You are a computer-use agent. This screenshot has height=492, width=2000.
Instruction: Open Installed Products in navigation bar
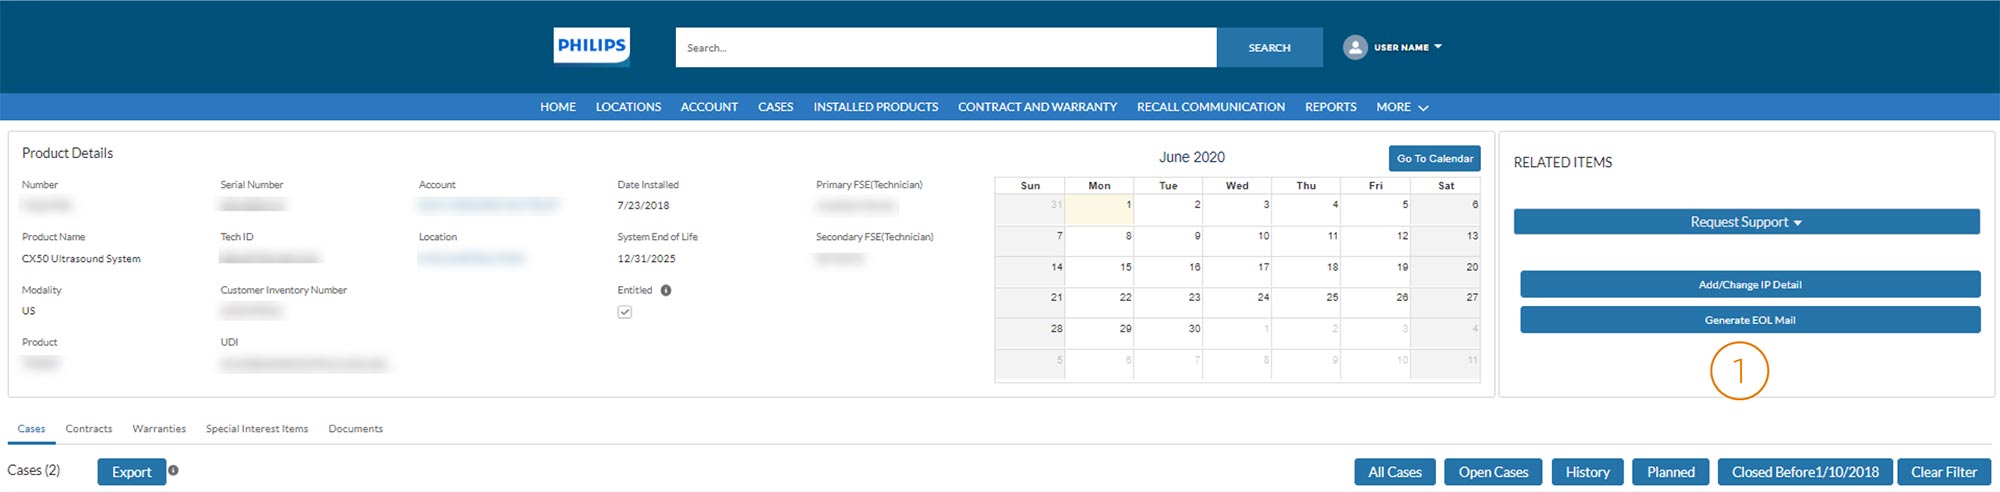pos(875,107)
